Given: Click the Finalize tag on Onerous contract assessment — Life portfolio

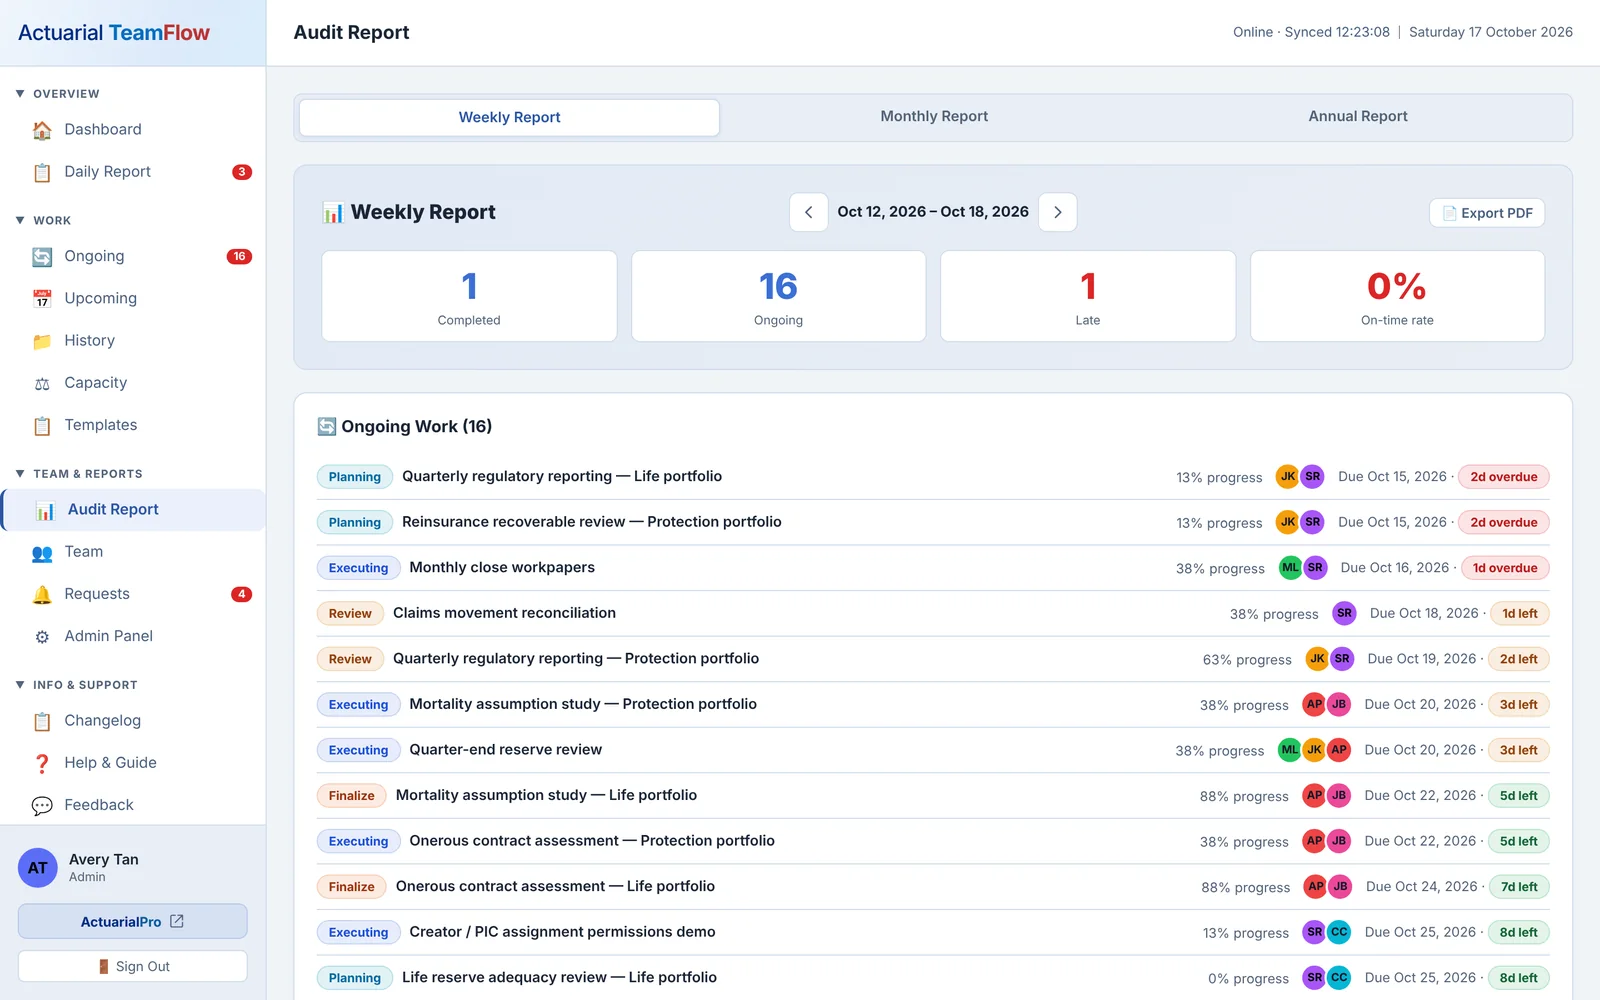Looking at the screenshot, I should [351, 887].
